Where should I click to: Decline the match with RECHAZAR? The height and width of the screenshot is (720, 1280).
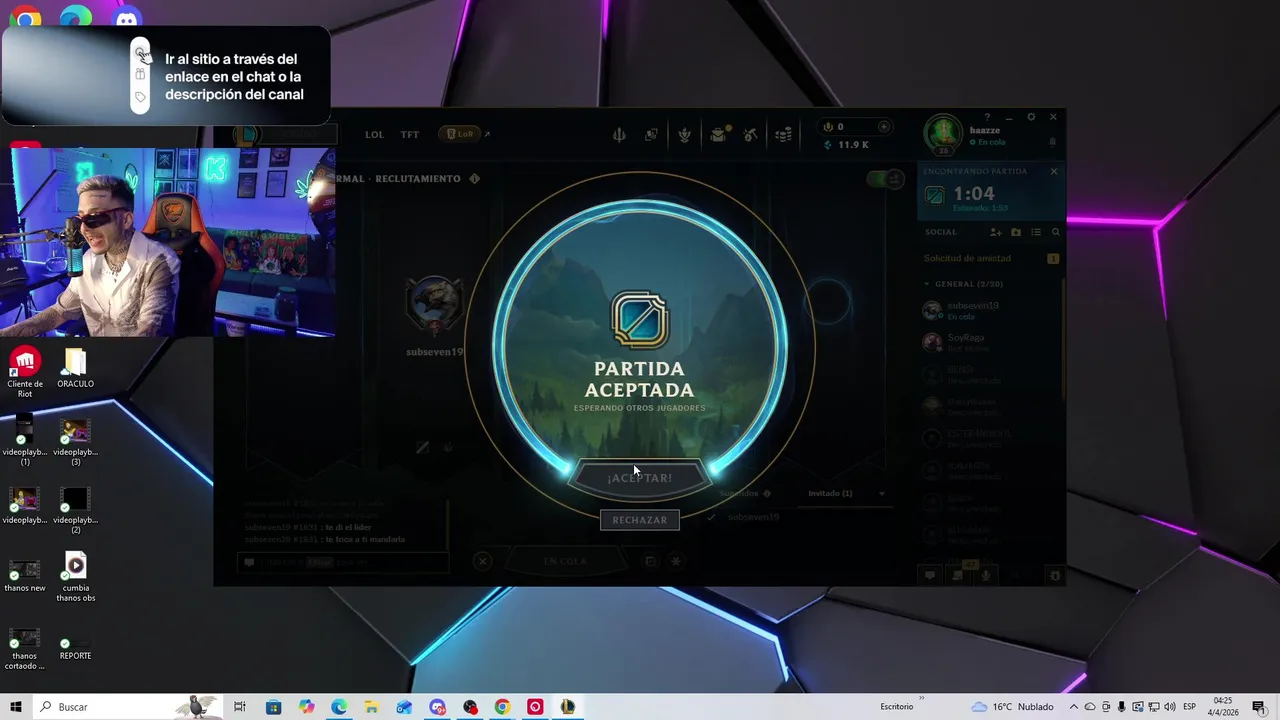(640, 520)
